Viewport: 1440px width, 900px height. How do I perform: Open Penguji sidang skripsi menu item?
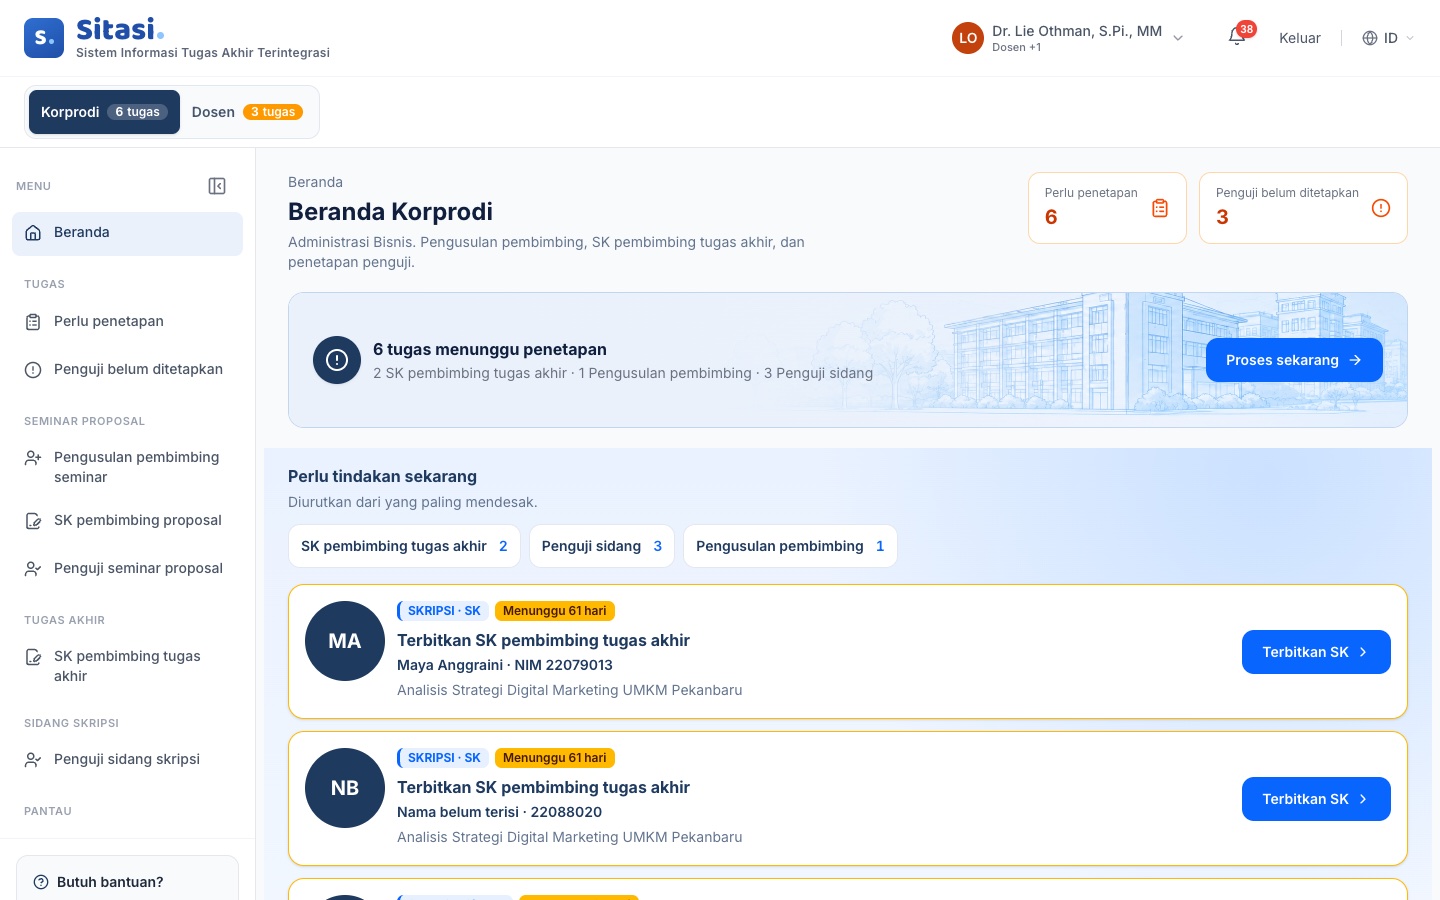[127, 760]
